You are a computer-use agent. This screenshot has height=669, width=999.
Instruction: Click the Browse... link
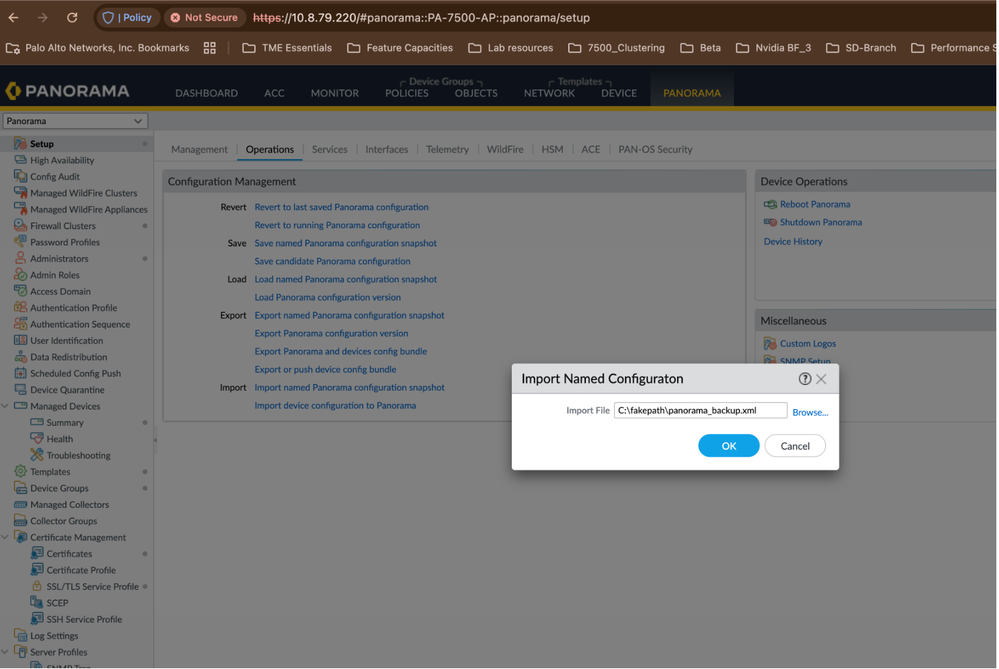tap(810, 412)
